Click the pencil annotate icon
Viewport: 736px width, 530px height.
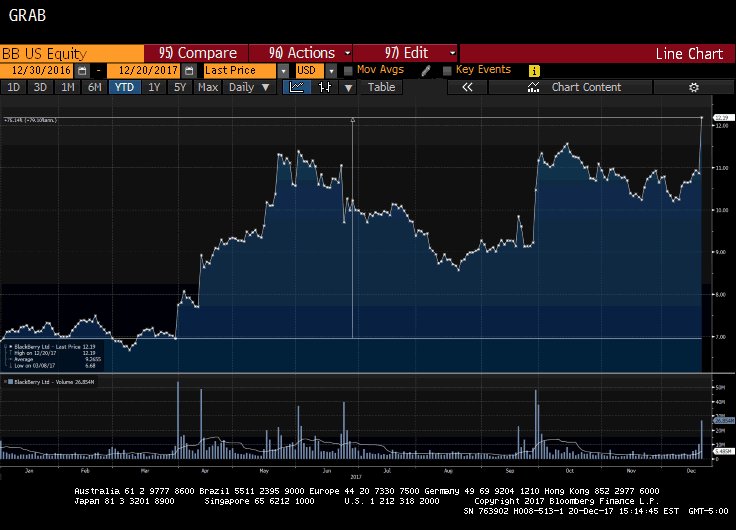426,71
